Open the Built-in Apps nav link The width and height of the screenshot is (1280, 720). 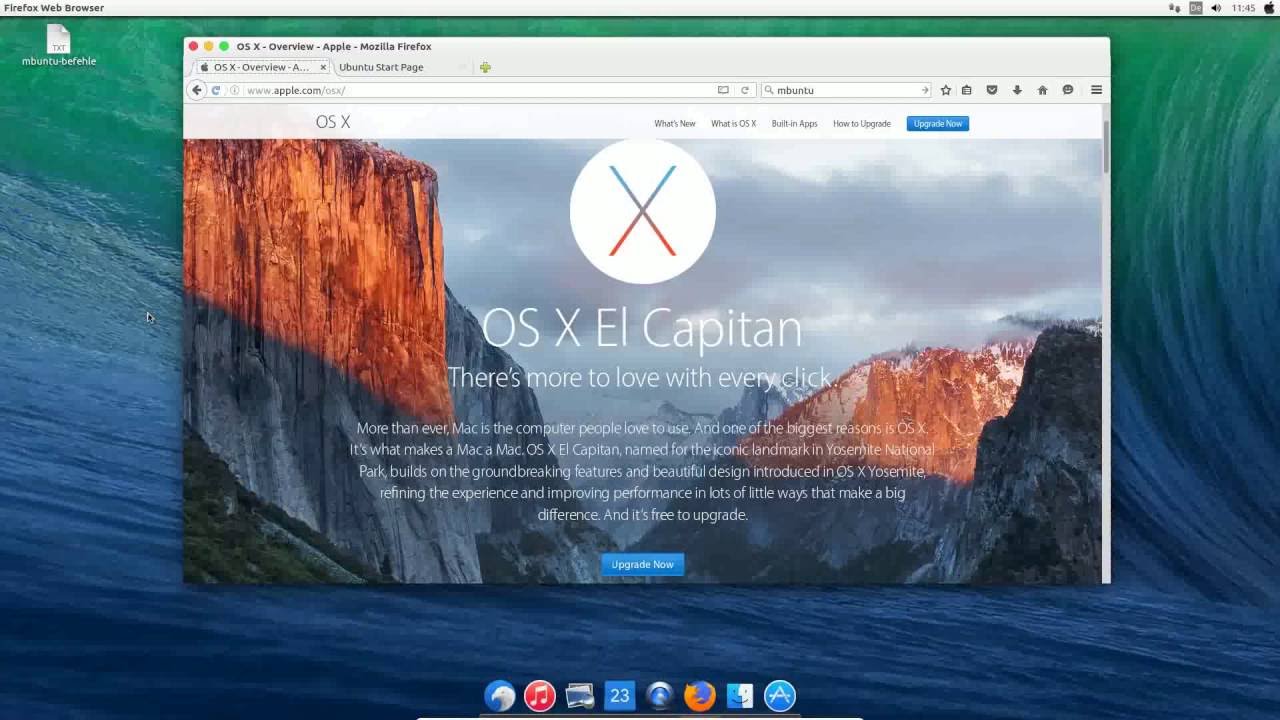pyautogui.click(x=794, y=124)
